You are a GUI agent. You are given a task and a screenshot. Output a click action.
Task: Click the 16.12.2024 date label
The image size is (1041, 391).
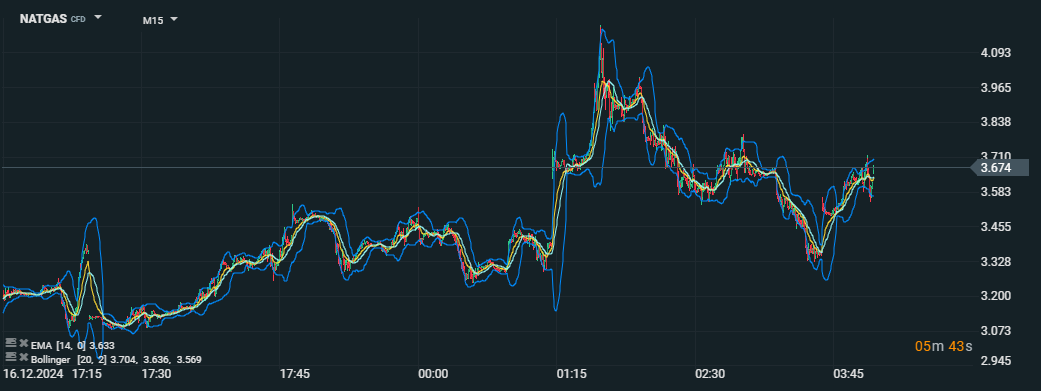tap(33, 374)
